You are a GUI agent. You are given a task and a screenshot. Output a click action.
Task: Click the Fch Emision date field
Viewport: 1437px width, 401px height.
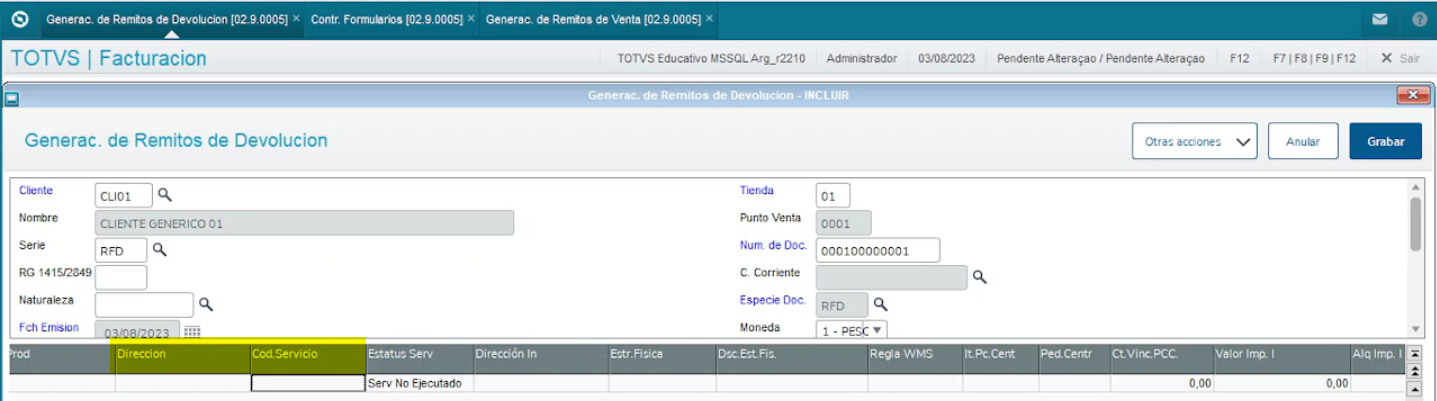click(138, 331)
